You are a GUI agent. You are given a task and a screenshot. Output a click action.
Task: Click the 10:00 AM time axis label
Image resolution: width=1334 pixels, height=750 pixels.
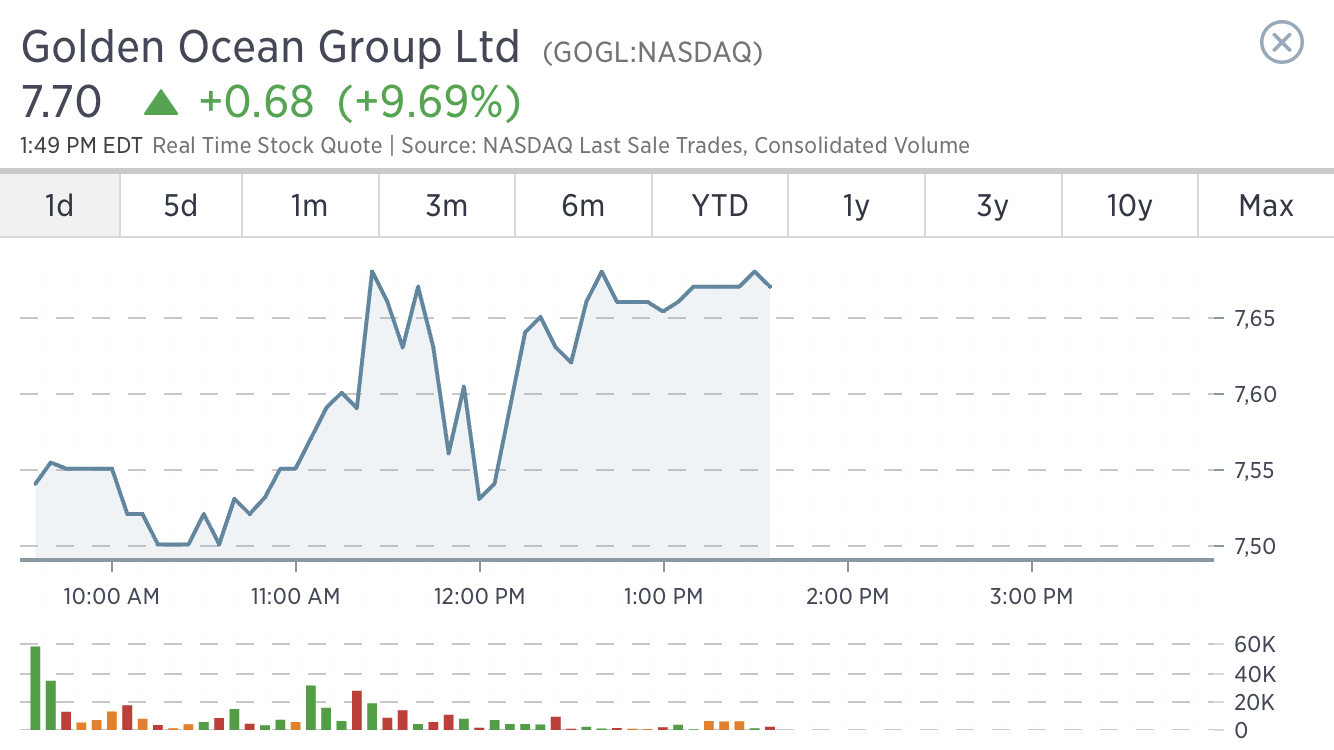point(111,597)
